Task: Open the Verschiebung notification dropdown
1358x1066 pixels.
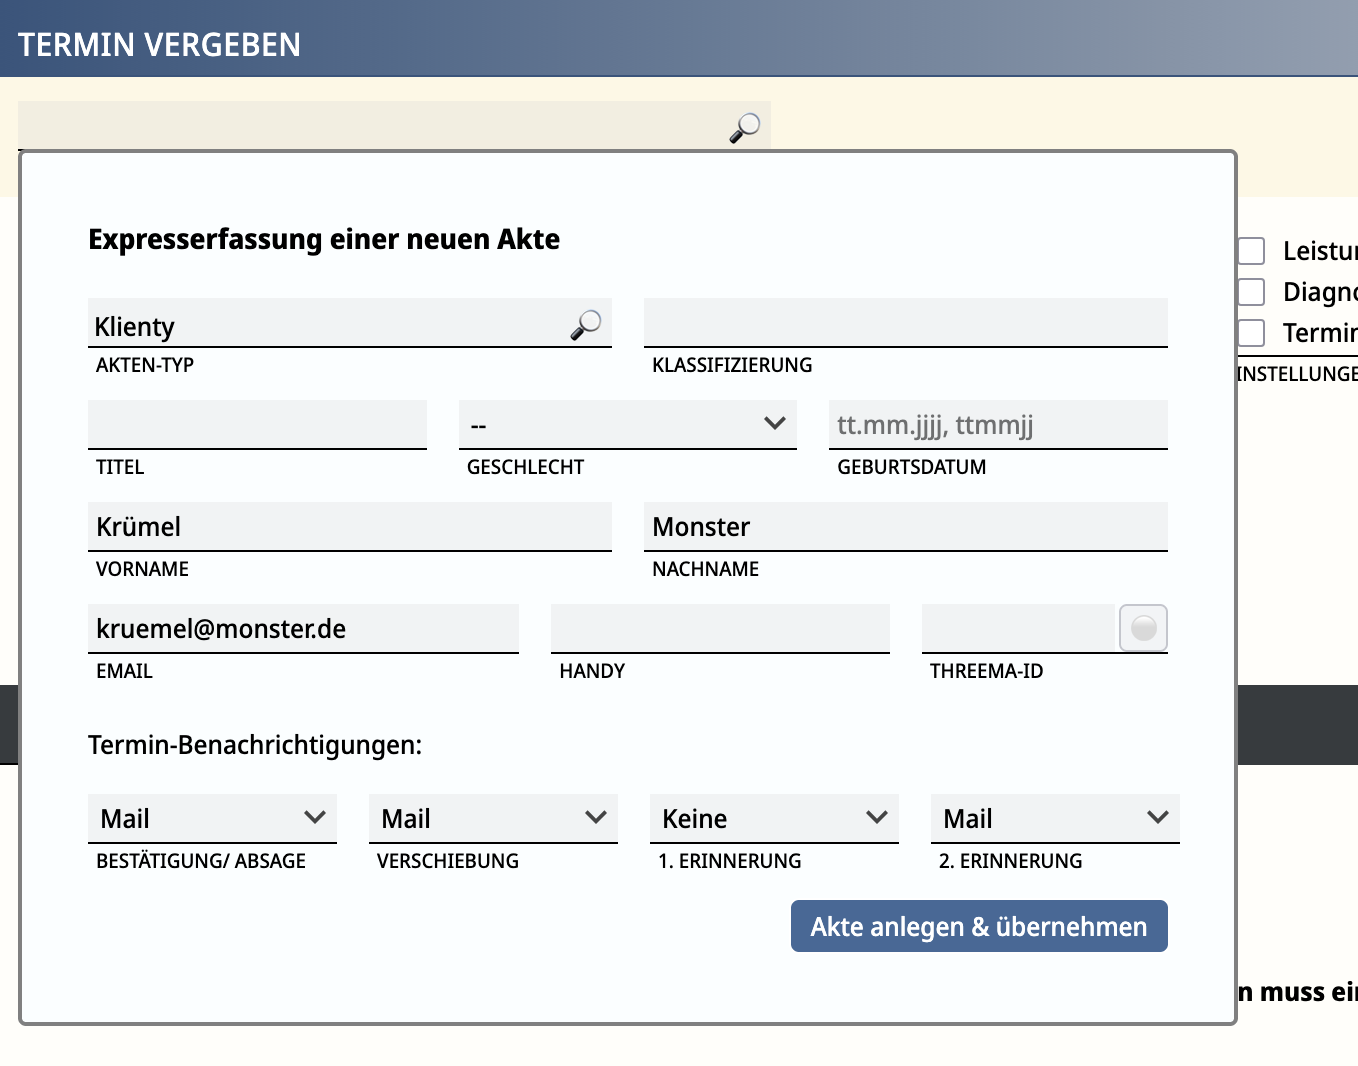Action: [x=493, y=818]
